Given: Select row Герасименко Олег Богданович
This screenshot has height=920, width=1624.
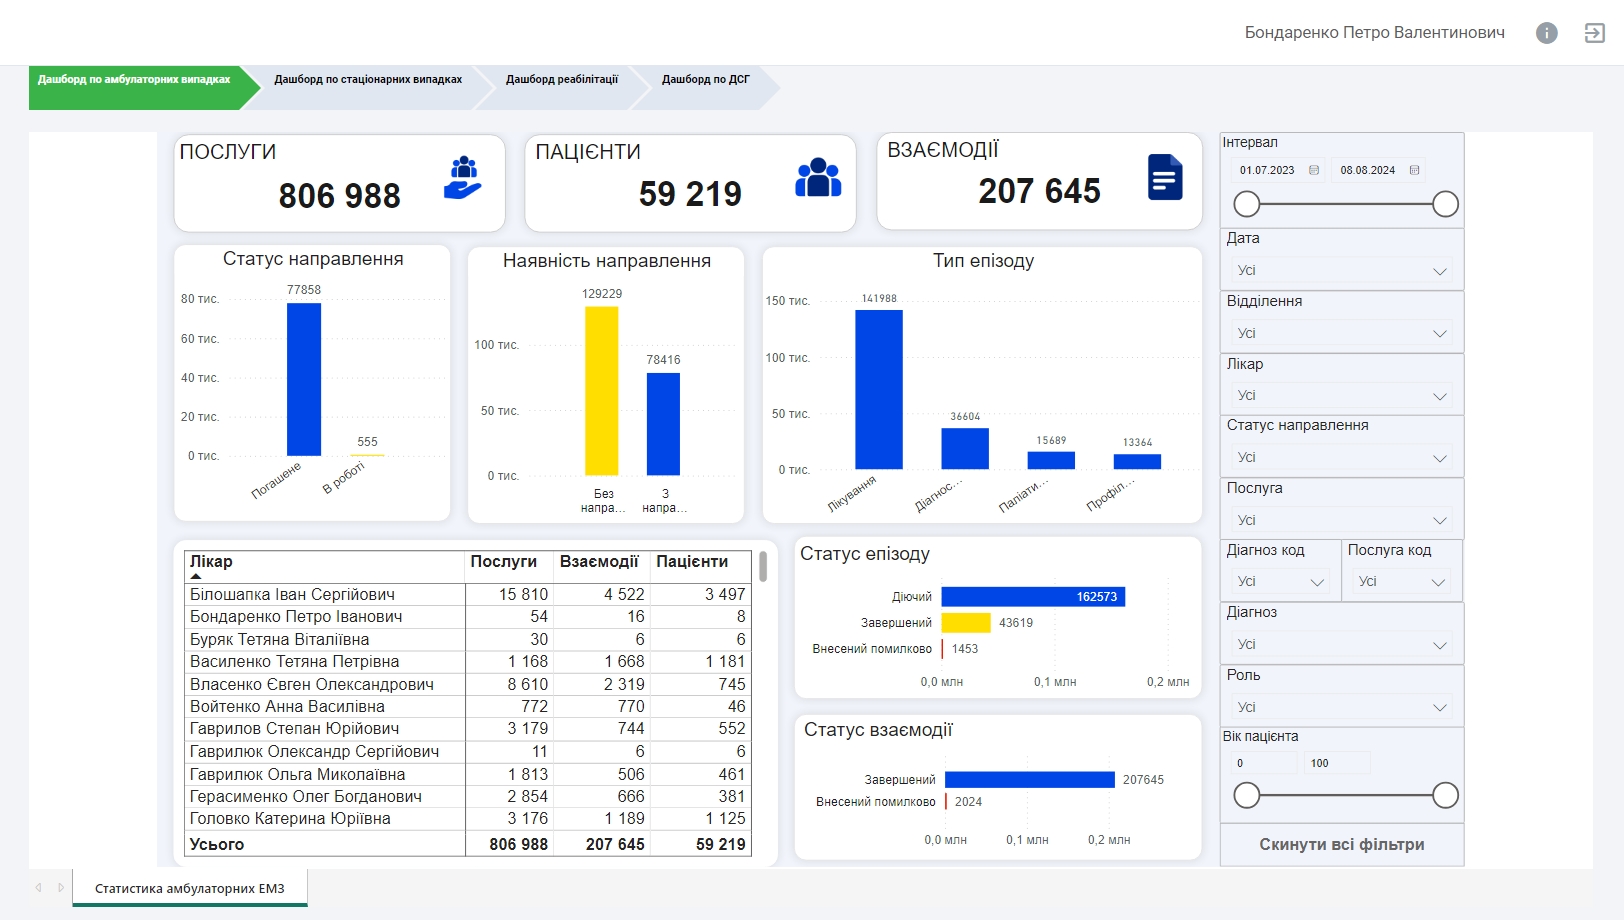Looking at the screenshot, I should [467, 797].
